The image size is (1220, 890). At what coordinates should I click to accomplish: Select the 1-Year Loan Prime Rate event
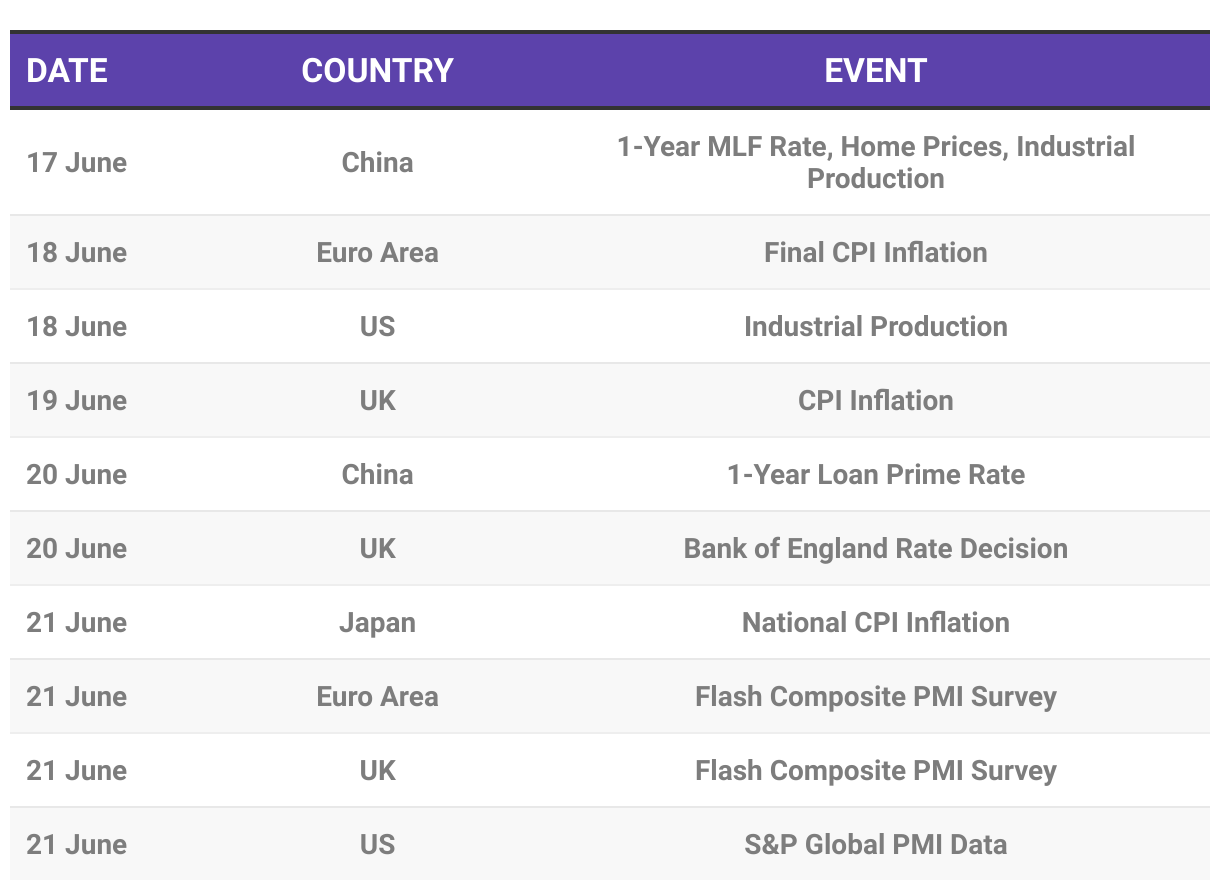pos(875,474)
